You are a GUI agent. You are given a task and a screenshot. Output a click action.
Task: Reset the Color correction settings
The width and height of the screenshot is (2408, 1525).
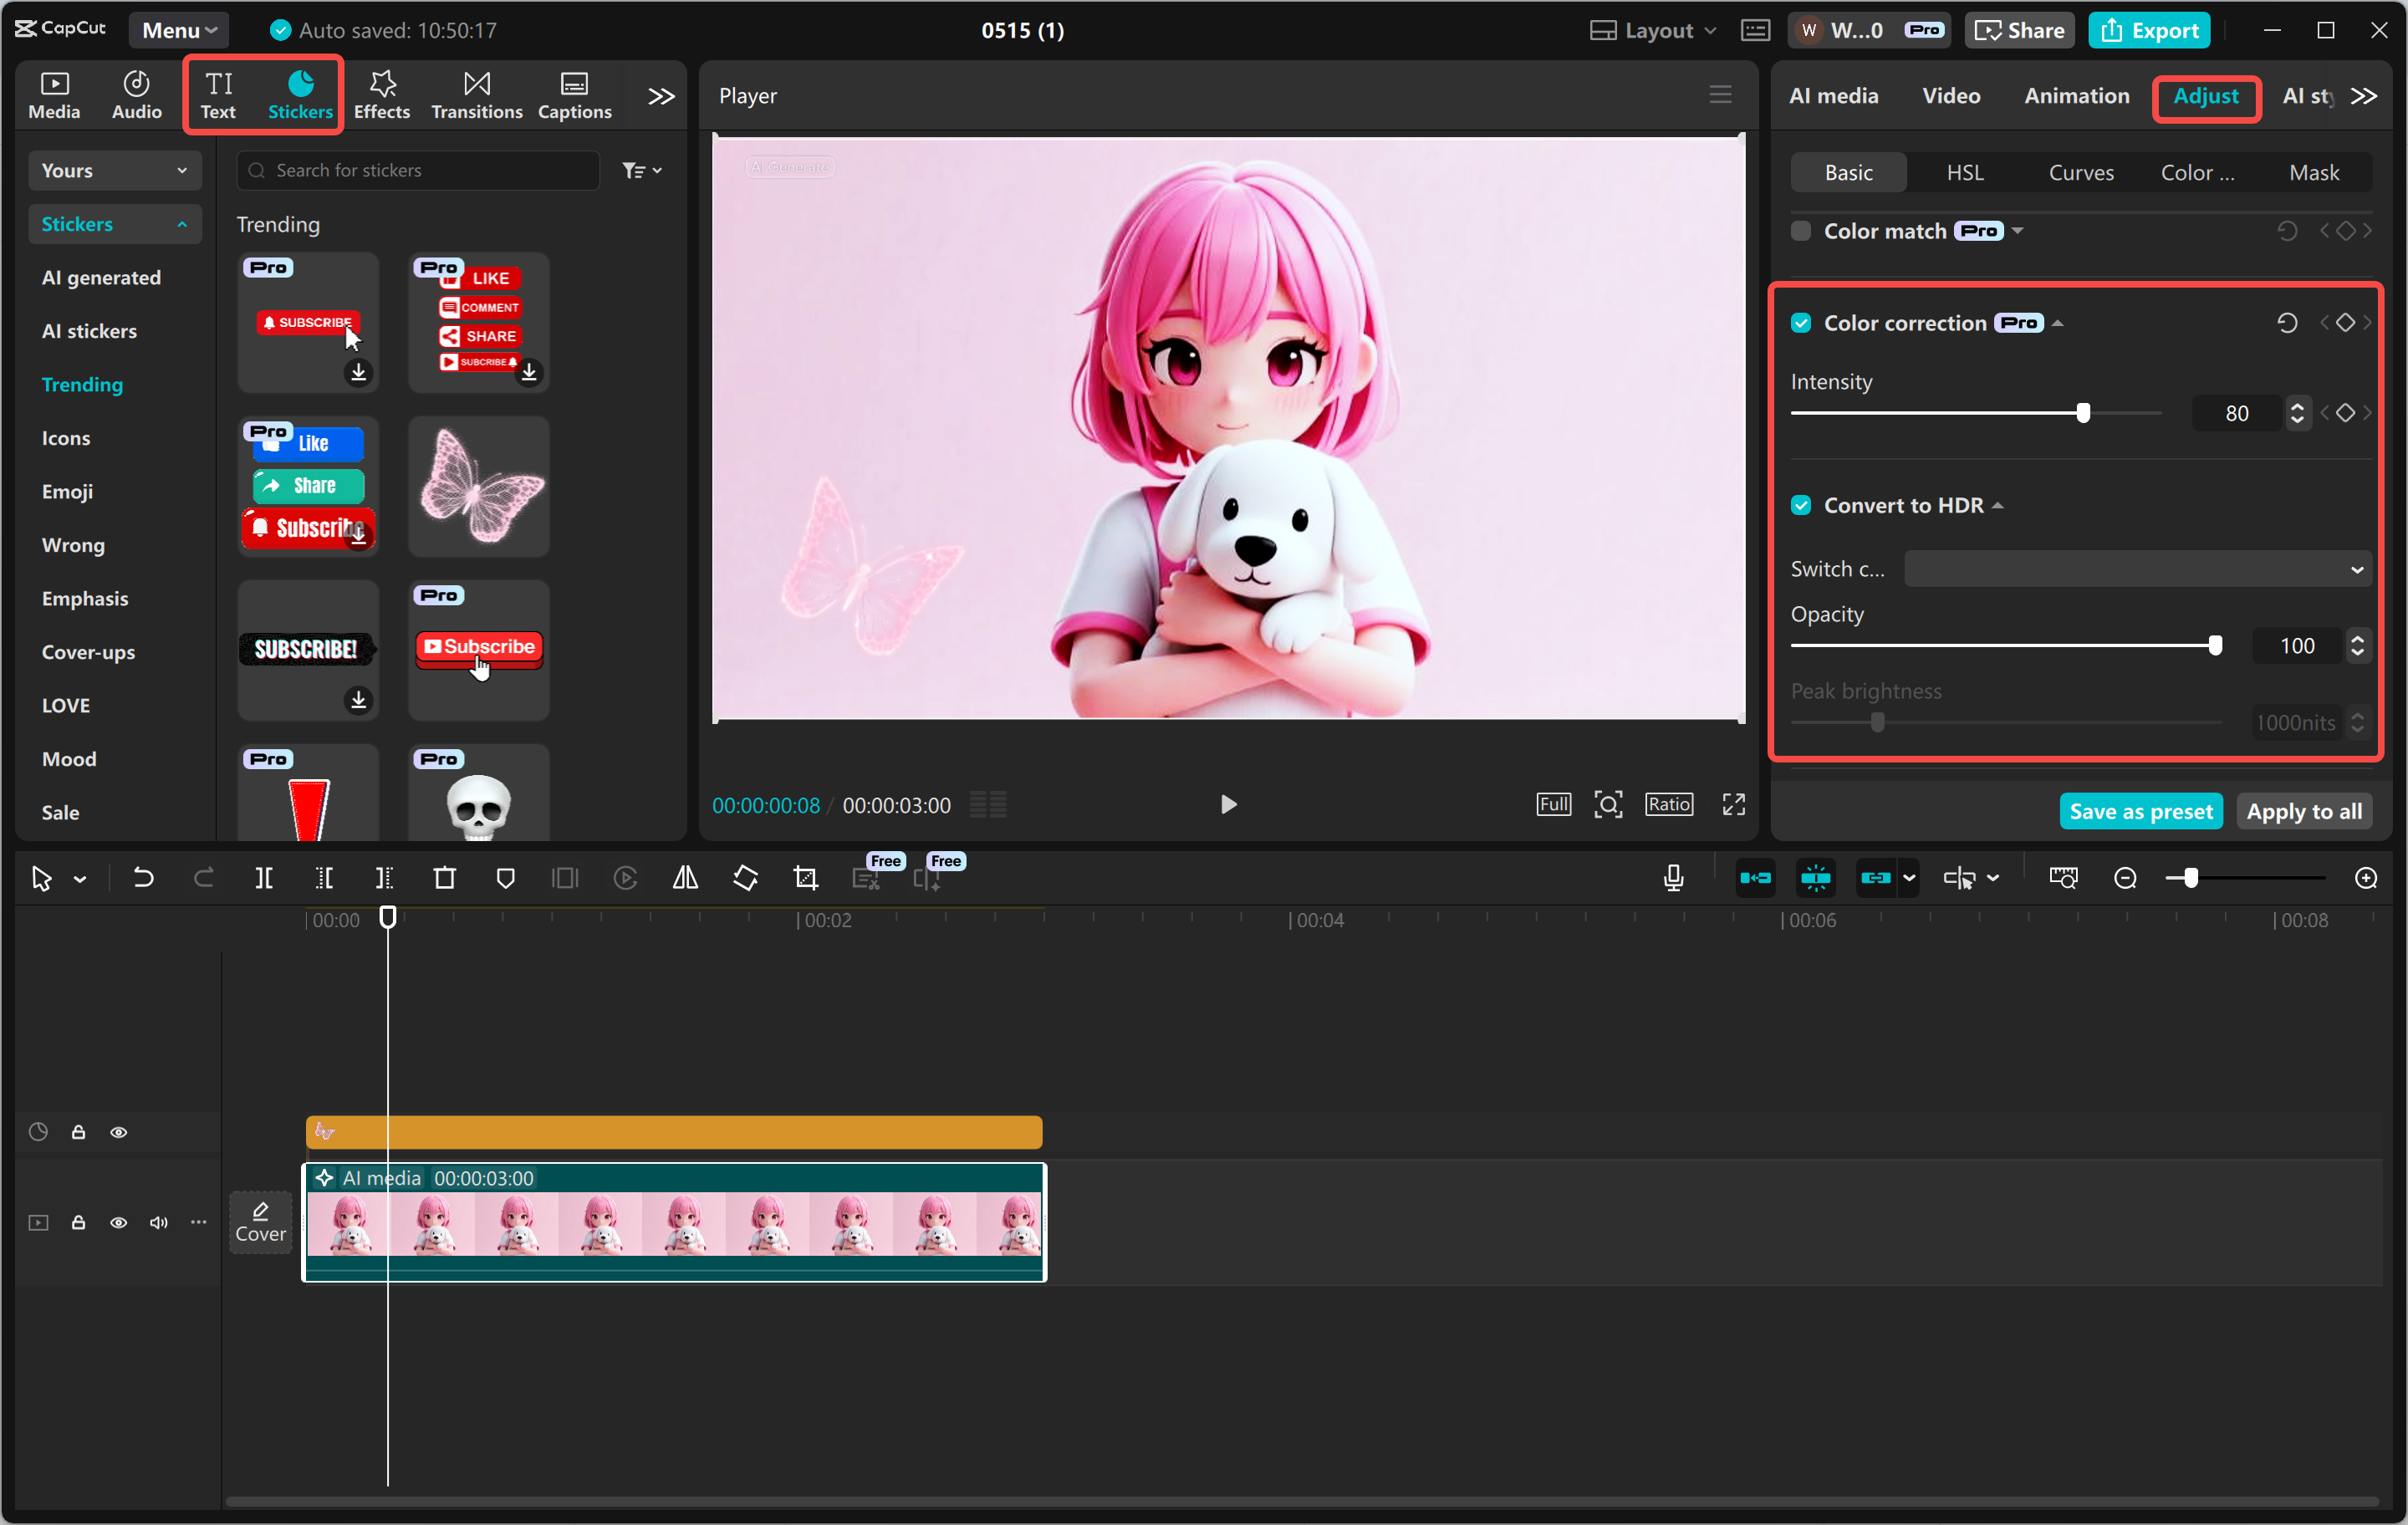(2287, 323)
